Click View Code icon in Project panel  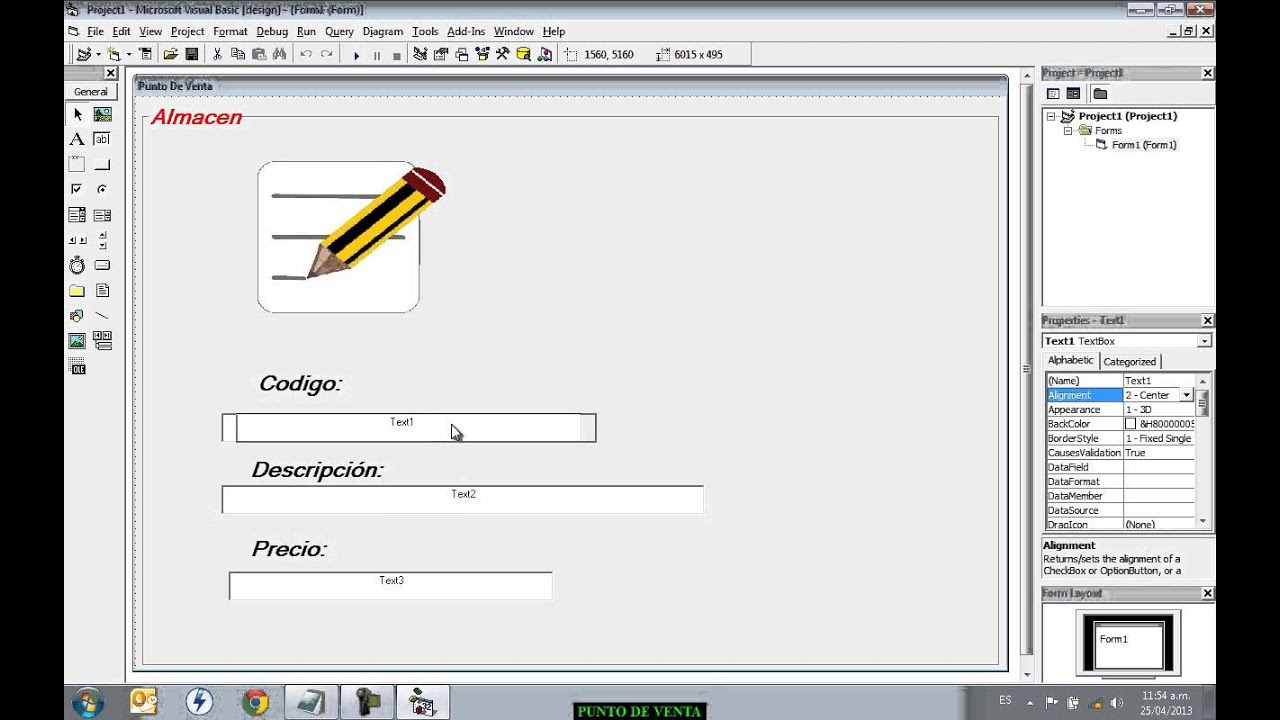coord(1053,94)
